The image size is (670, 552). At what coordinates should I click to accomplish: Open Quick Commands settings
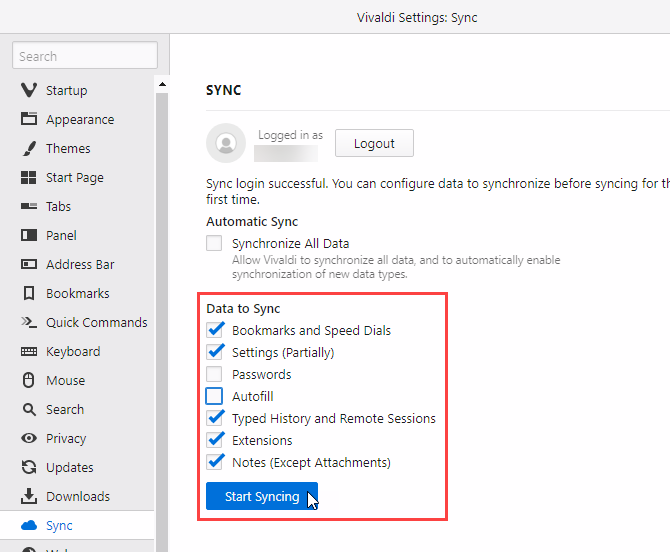pos(77,322)
